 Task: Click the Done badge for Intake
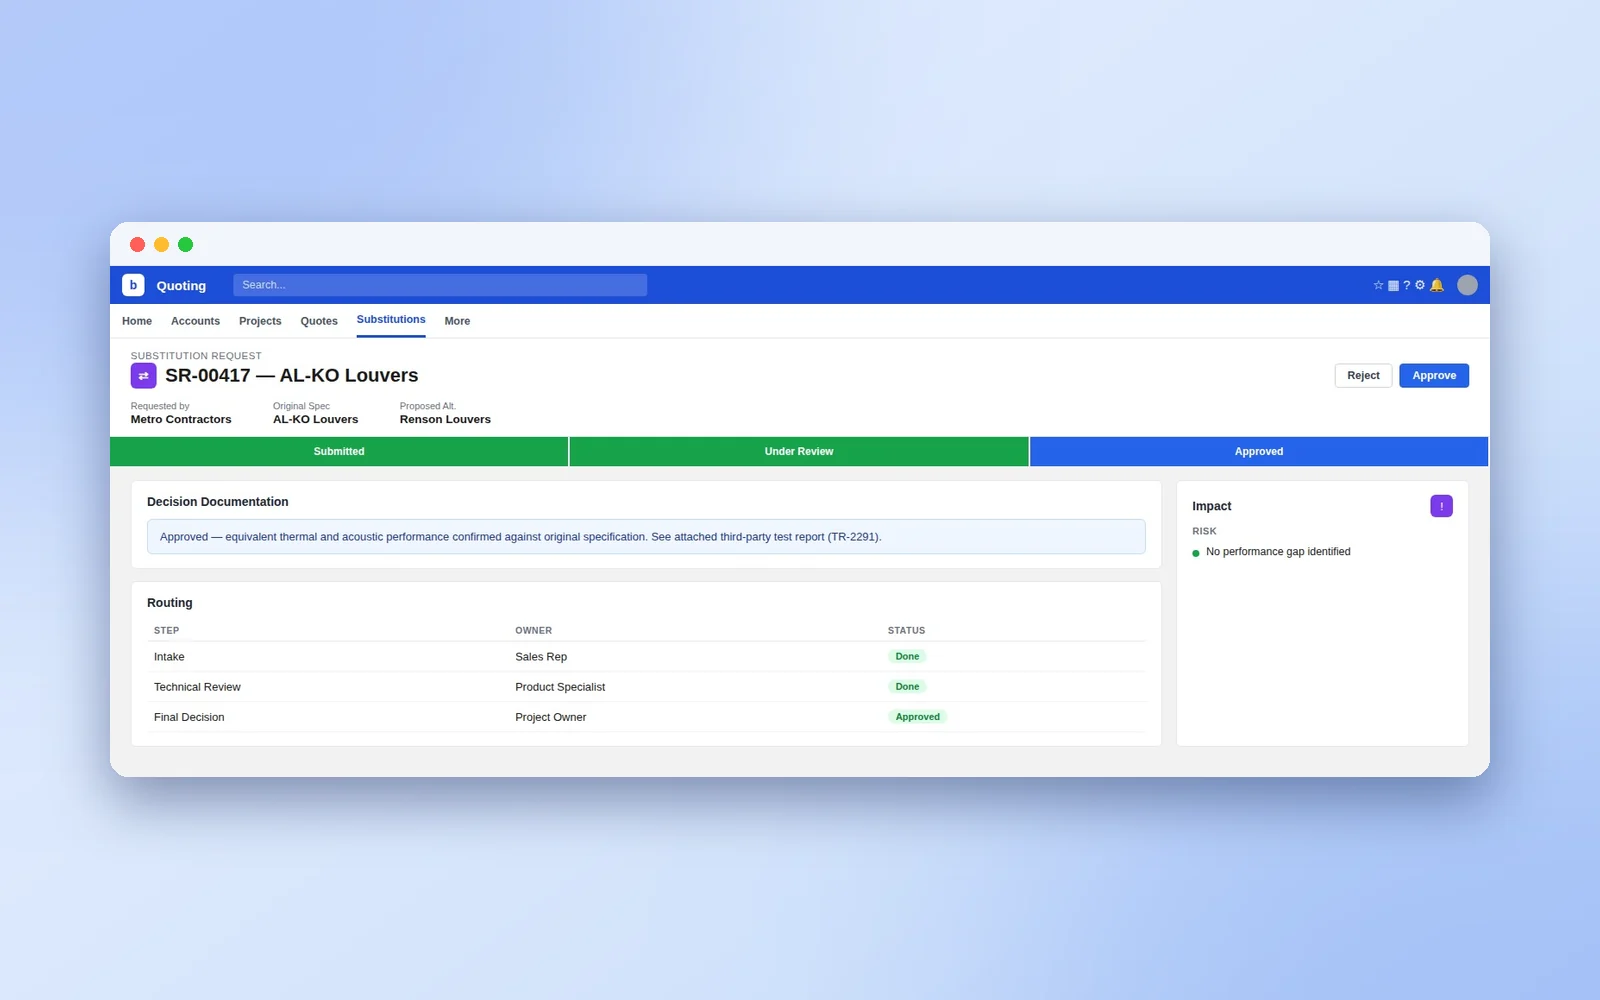(907, 657)
